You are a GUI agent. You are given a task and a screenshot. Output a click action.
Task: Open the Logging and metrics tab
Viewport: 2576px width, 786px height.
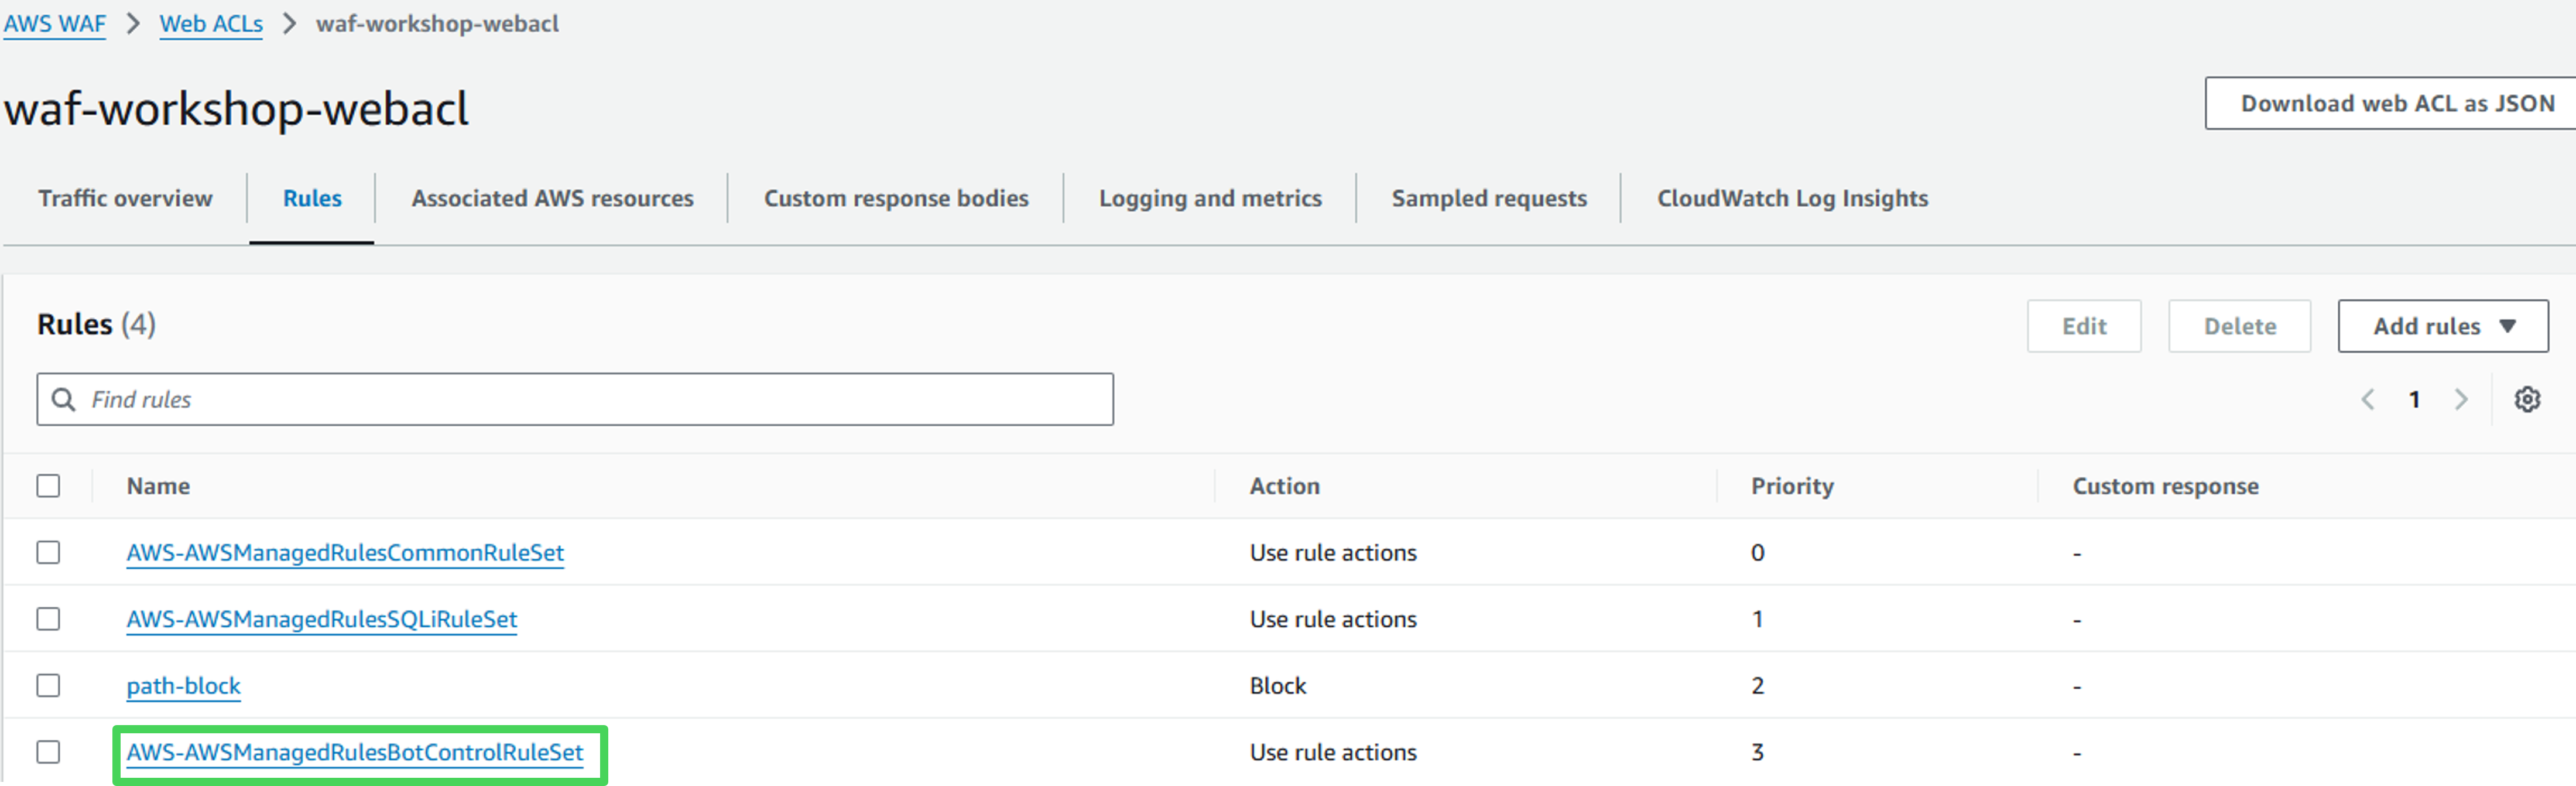(1210, 198)
